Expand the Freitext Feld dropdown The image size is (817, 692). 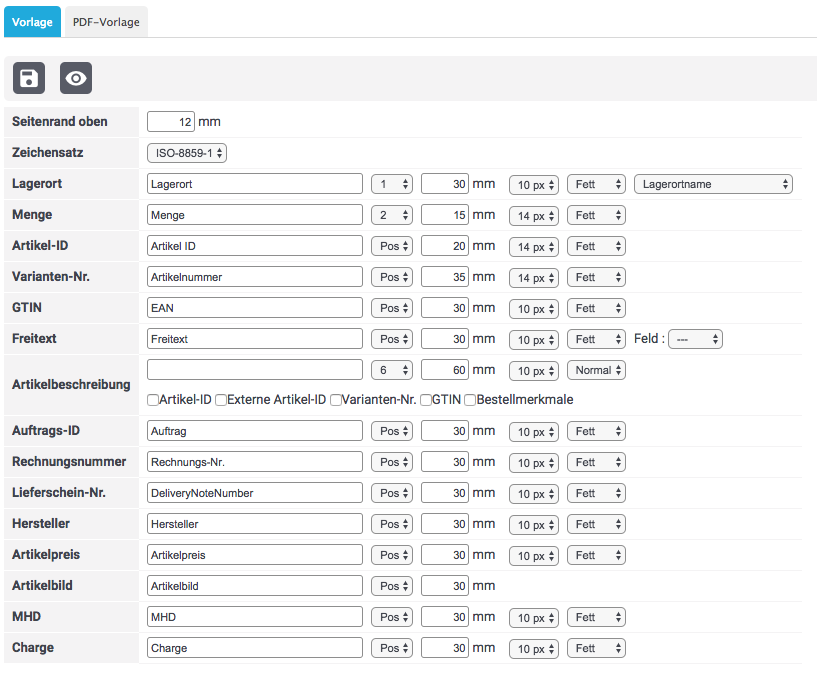[x=695, y=339]
